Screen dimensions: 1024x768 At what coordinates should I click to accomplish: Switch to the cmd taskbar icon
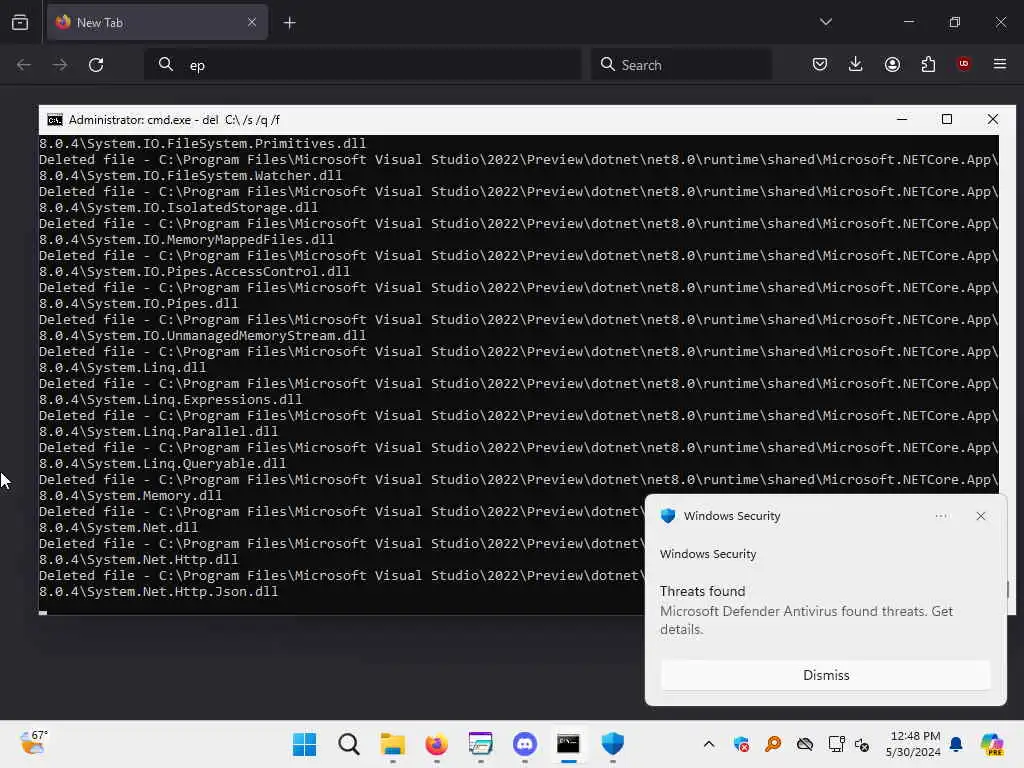tap(568, 744)
